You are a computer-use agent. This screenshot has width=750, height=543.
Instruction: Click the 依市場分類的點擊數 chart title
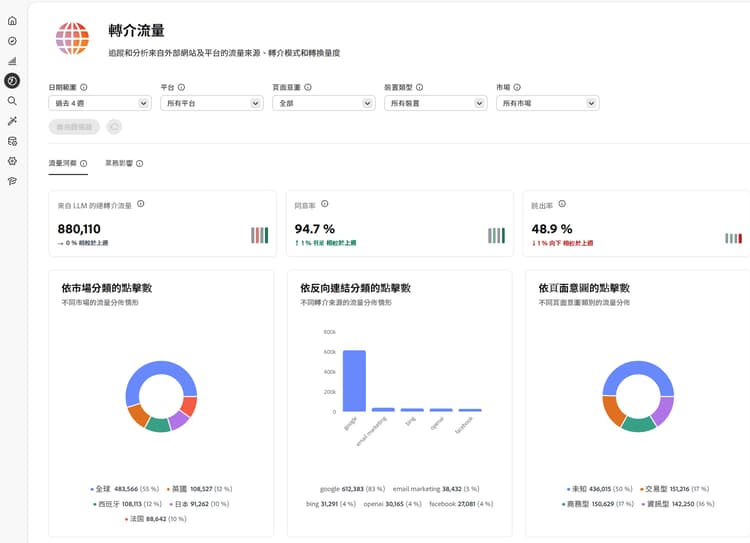(107, 288)
